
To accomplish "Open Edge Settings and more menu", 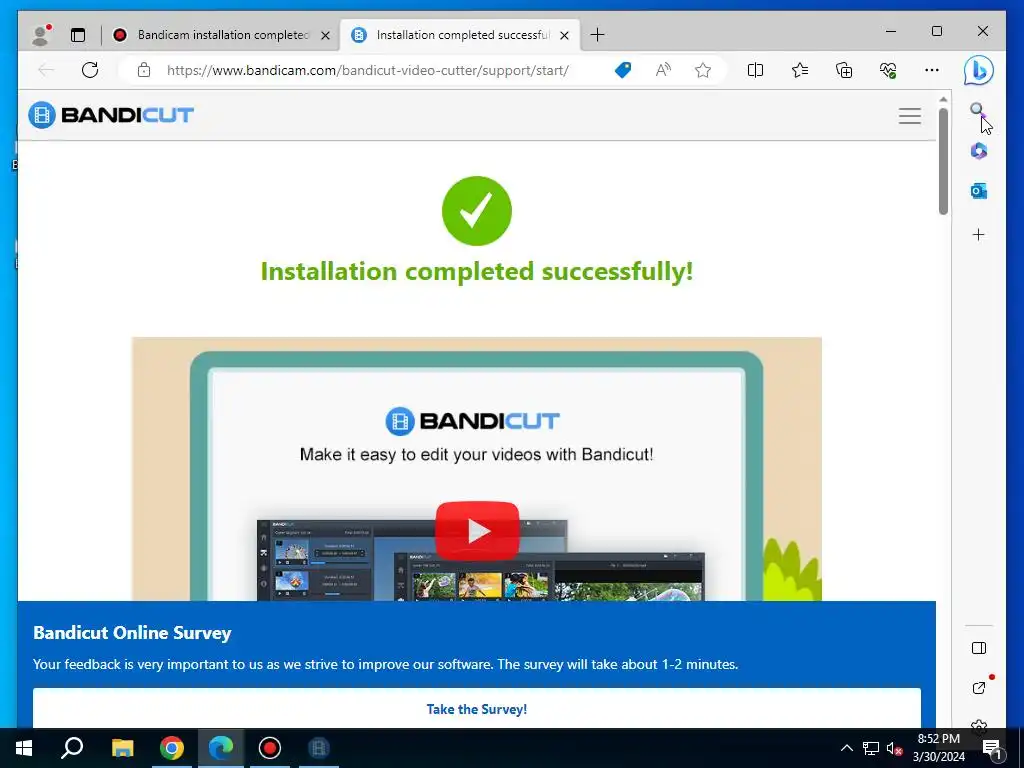I will tap(932, 70).
